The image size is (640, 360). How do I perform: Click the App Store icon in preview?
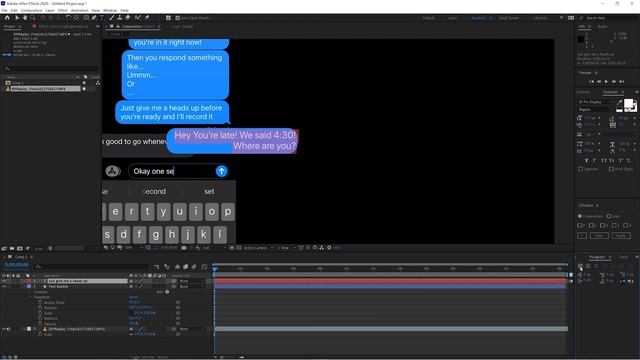(113, 171)
